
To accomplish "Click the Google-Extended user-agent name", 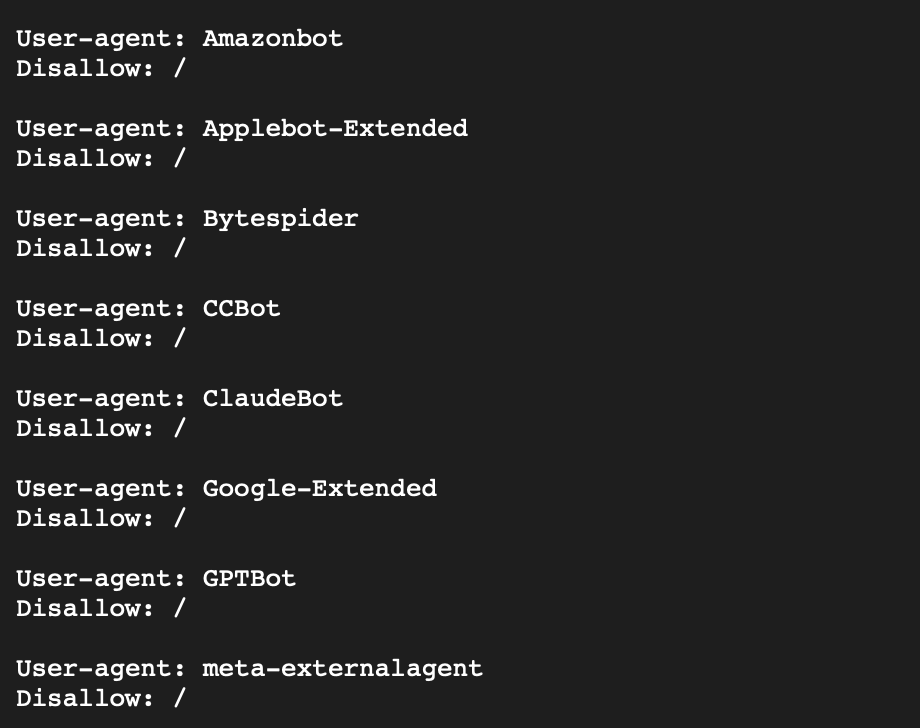I will click(x=319, y=489).
